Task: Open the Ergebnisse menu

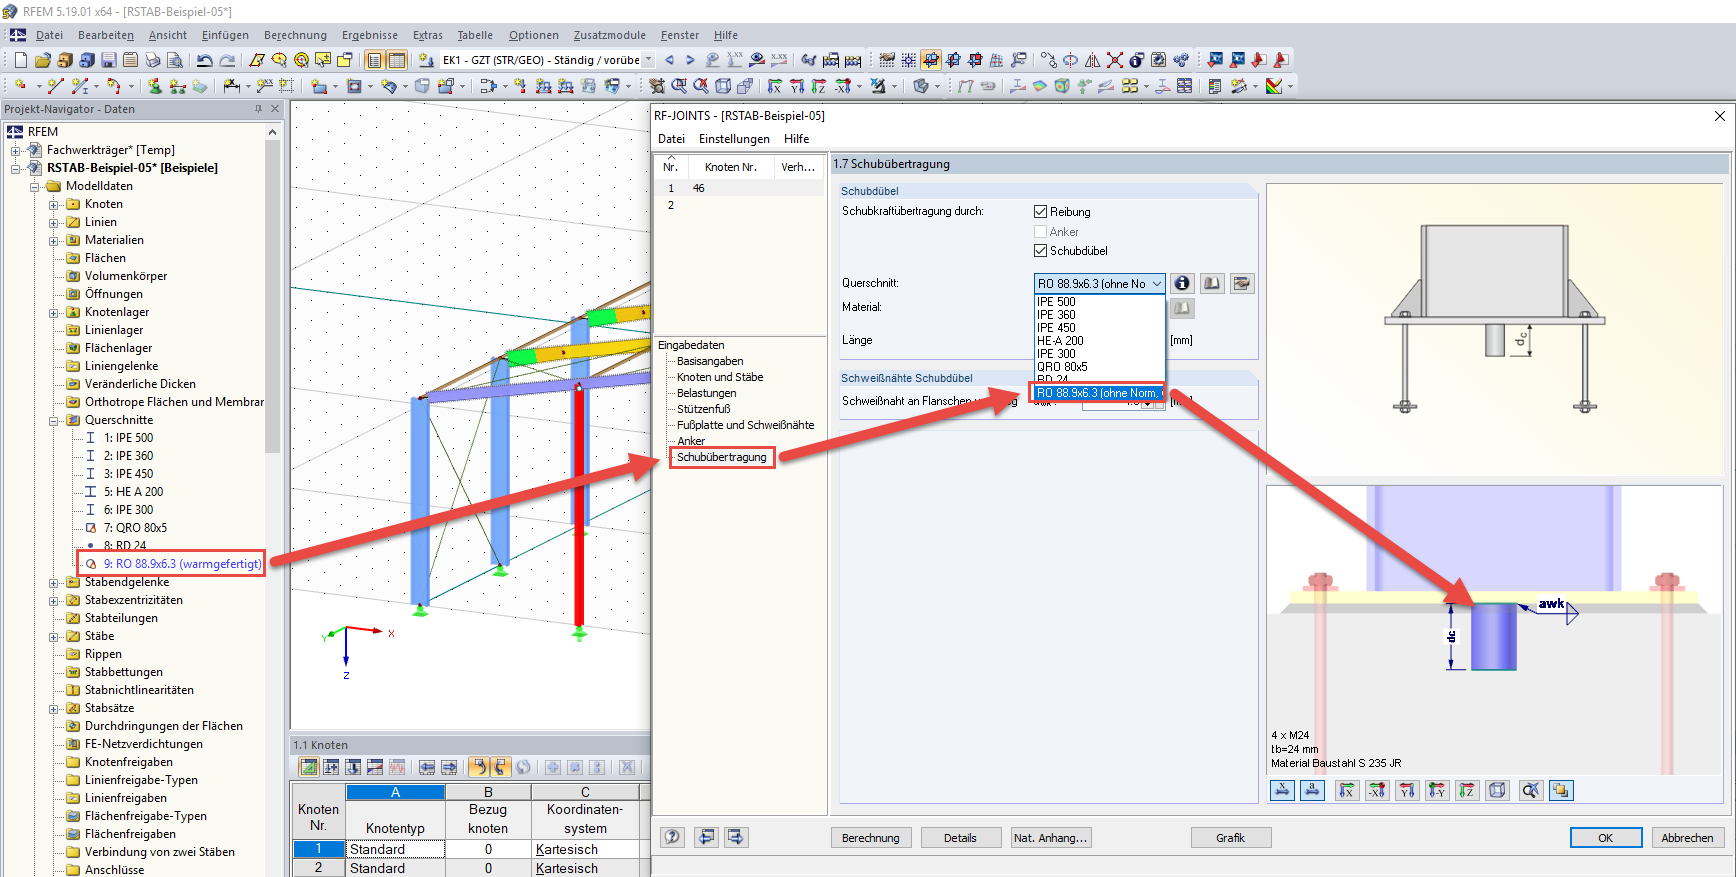Action: point(370,35)
